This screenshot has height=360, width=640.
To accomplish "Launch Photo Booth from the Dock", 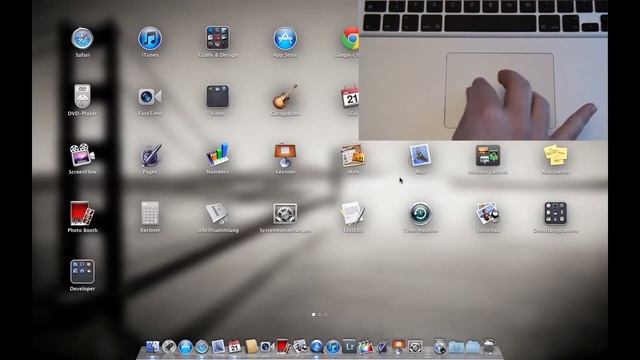I will tap(283, 346).
